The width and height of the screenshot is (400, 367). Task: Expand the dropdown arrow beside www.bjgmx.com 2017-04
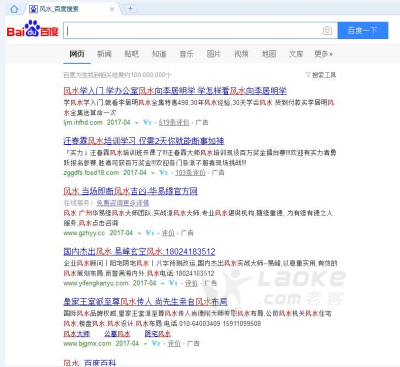click(145, 344)
